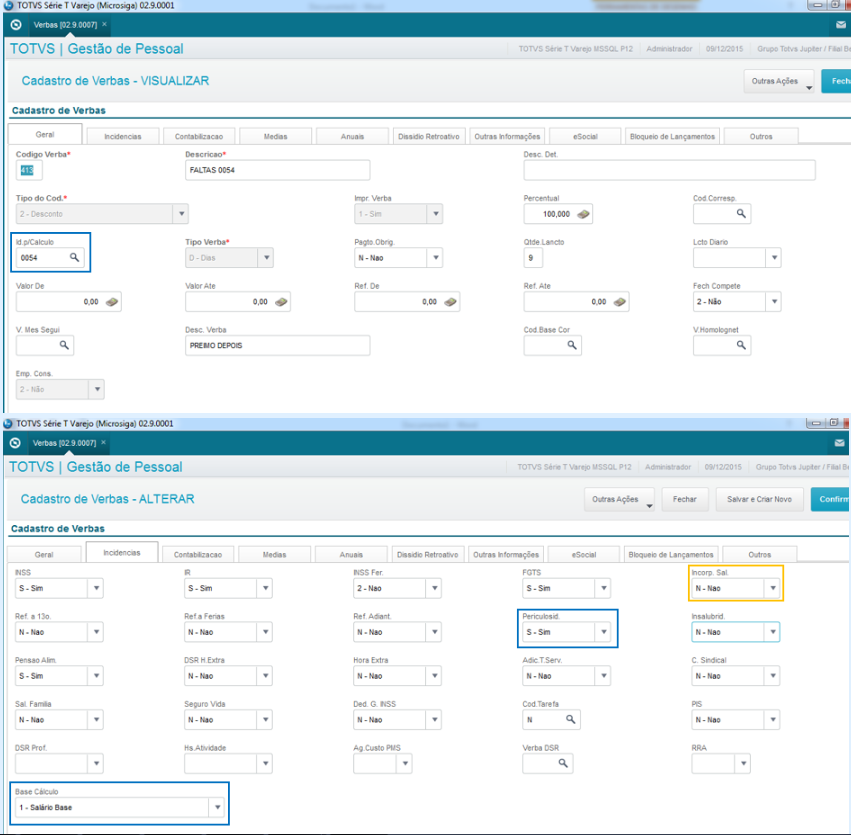Image resolution: width=851 pixels, height=835 pixels.
Task: Open Anuais tab in lower window
Action: (351, 554)
